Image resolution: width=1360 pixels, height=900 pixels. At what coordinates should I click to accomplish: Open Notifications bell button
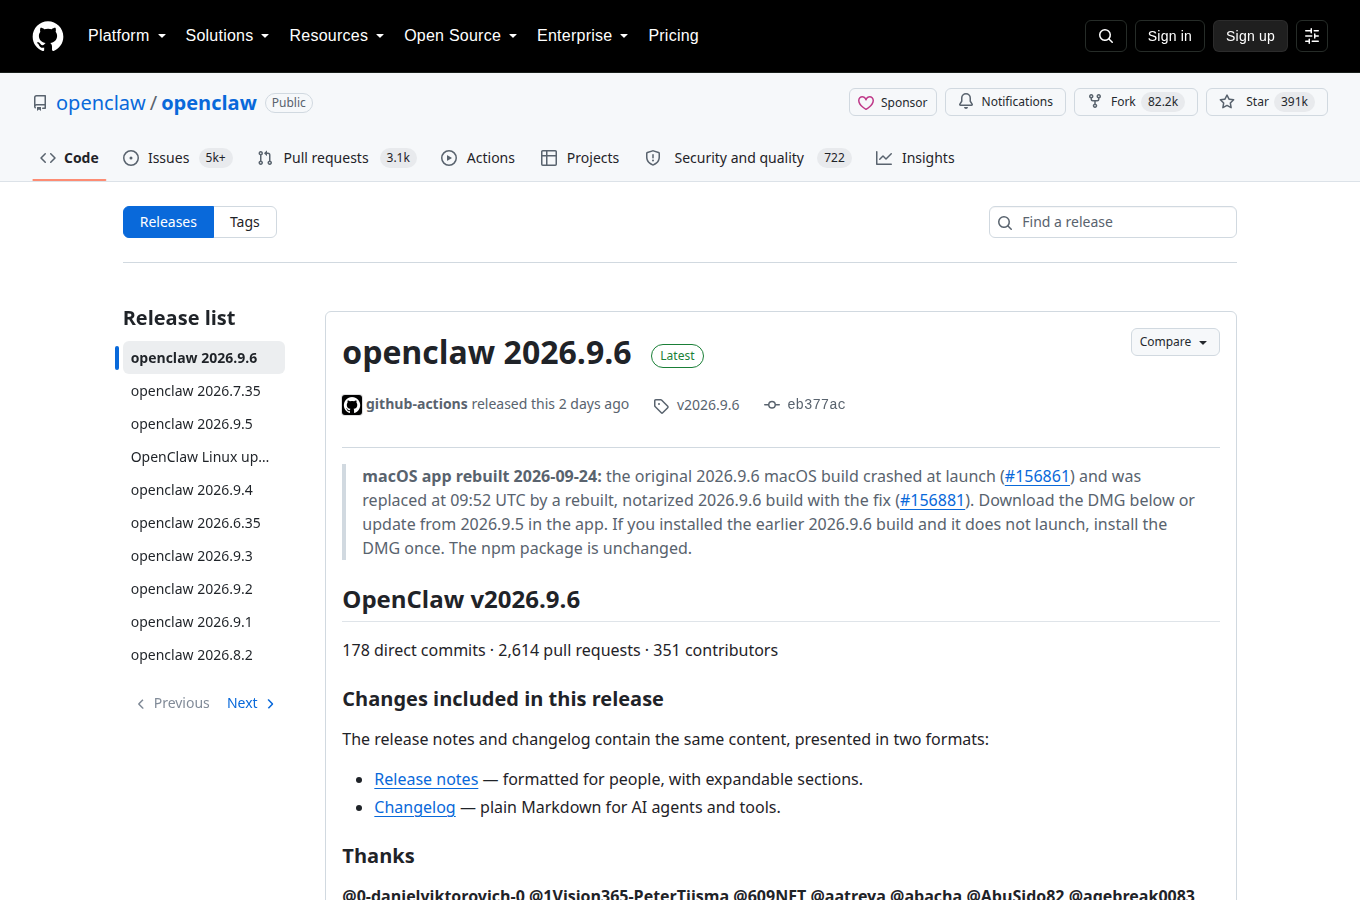[1005, 102]
